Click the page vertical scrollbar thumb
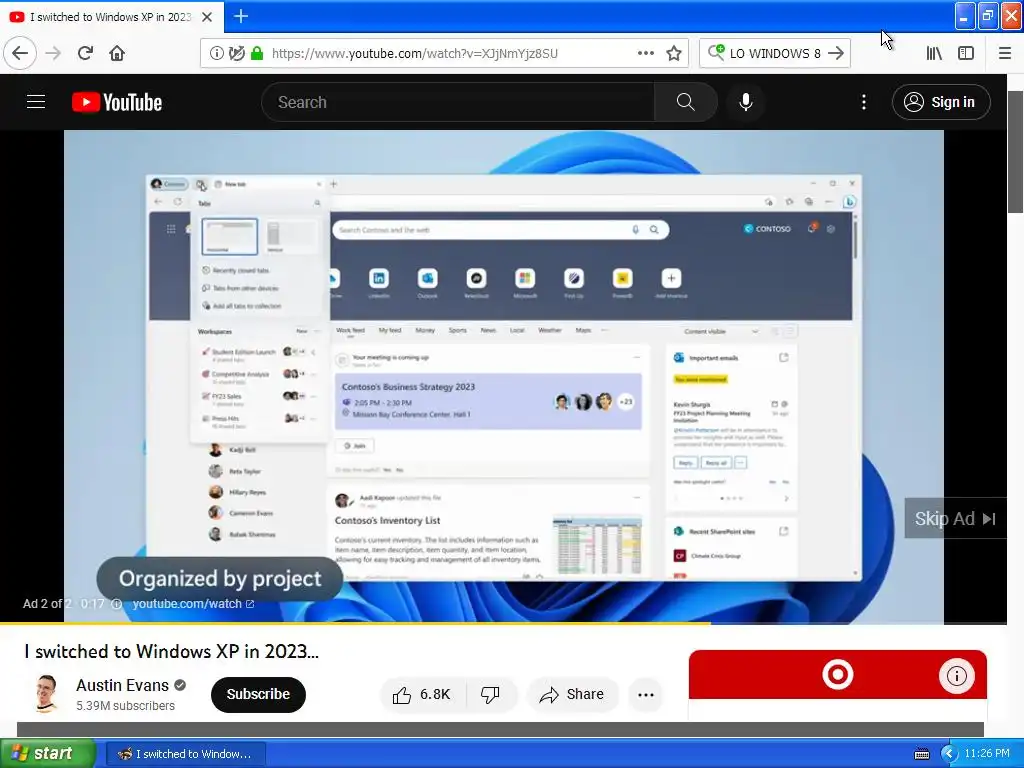The height and width of the screenshot is (768, 1024). click(x=1016, y=152)
